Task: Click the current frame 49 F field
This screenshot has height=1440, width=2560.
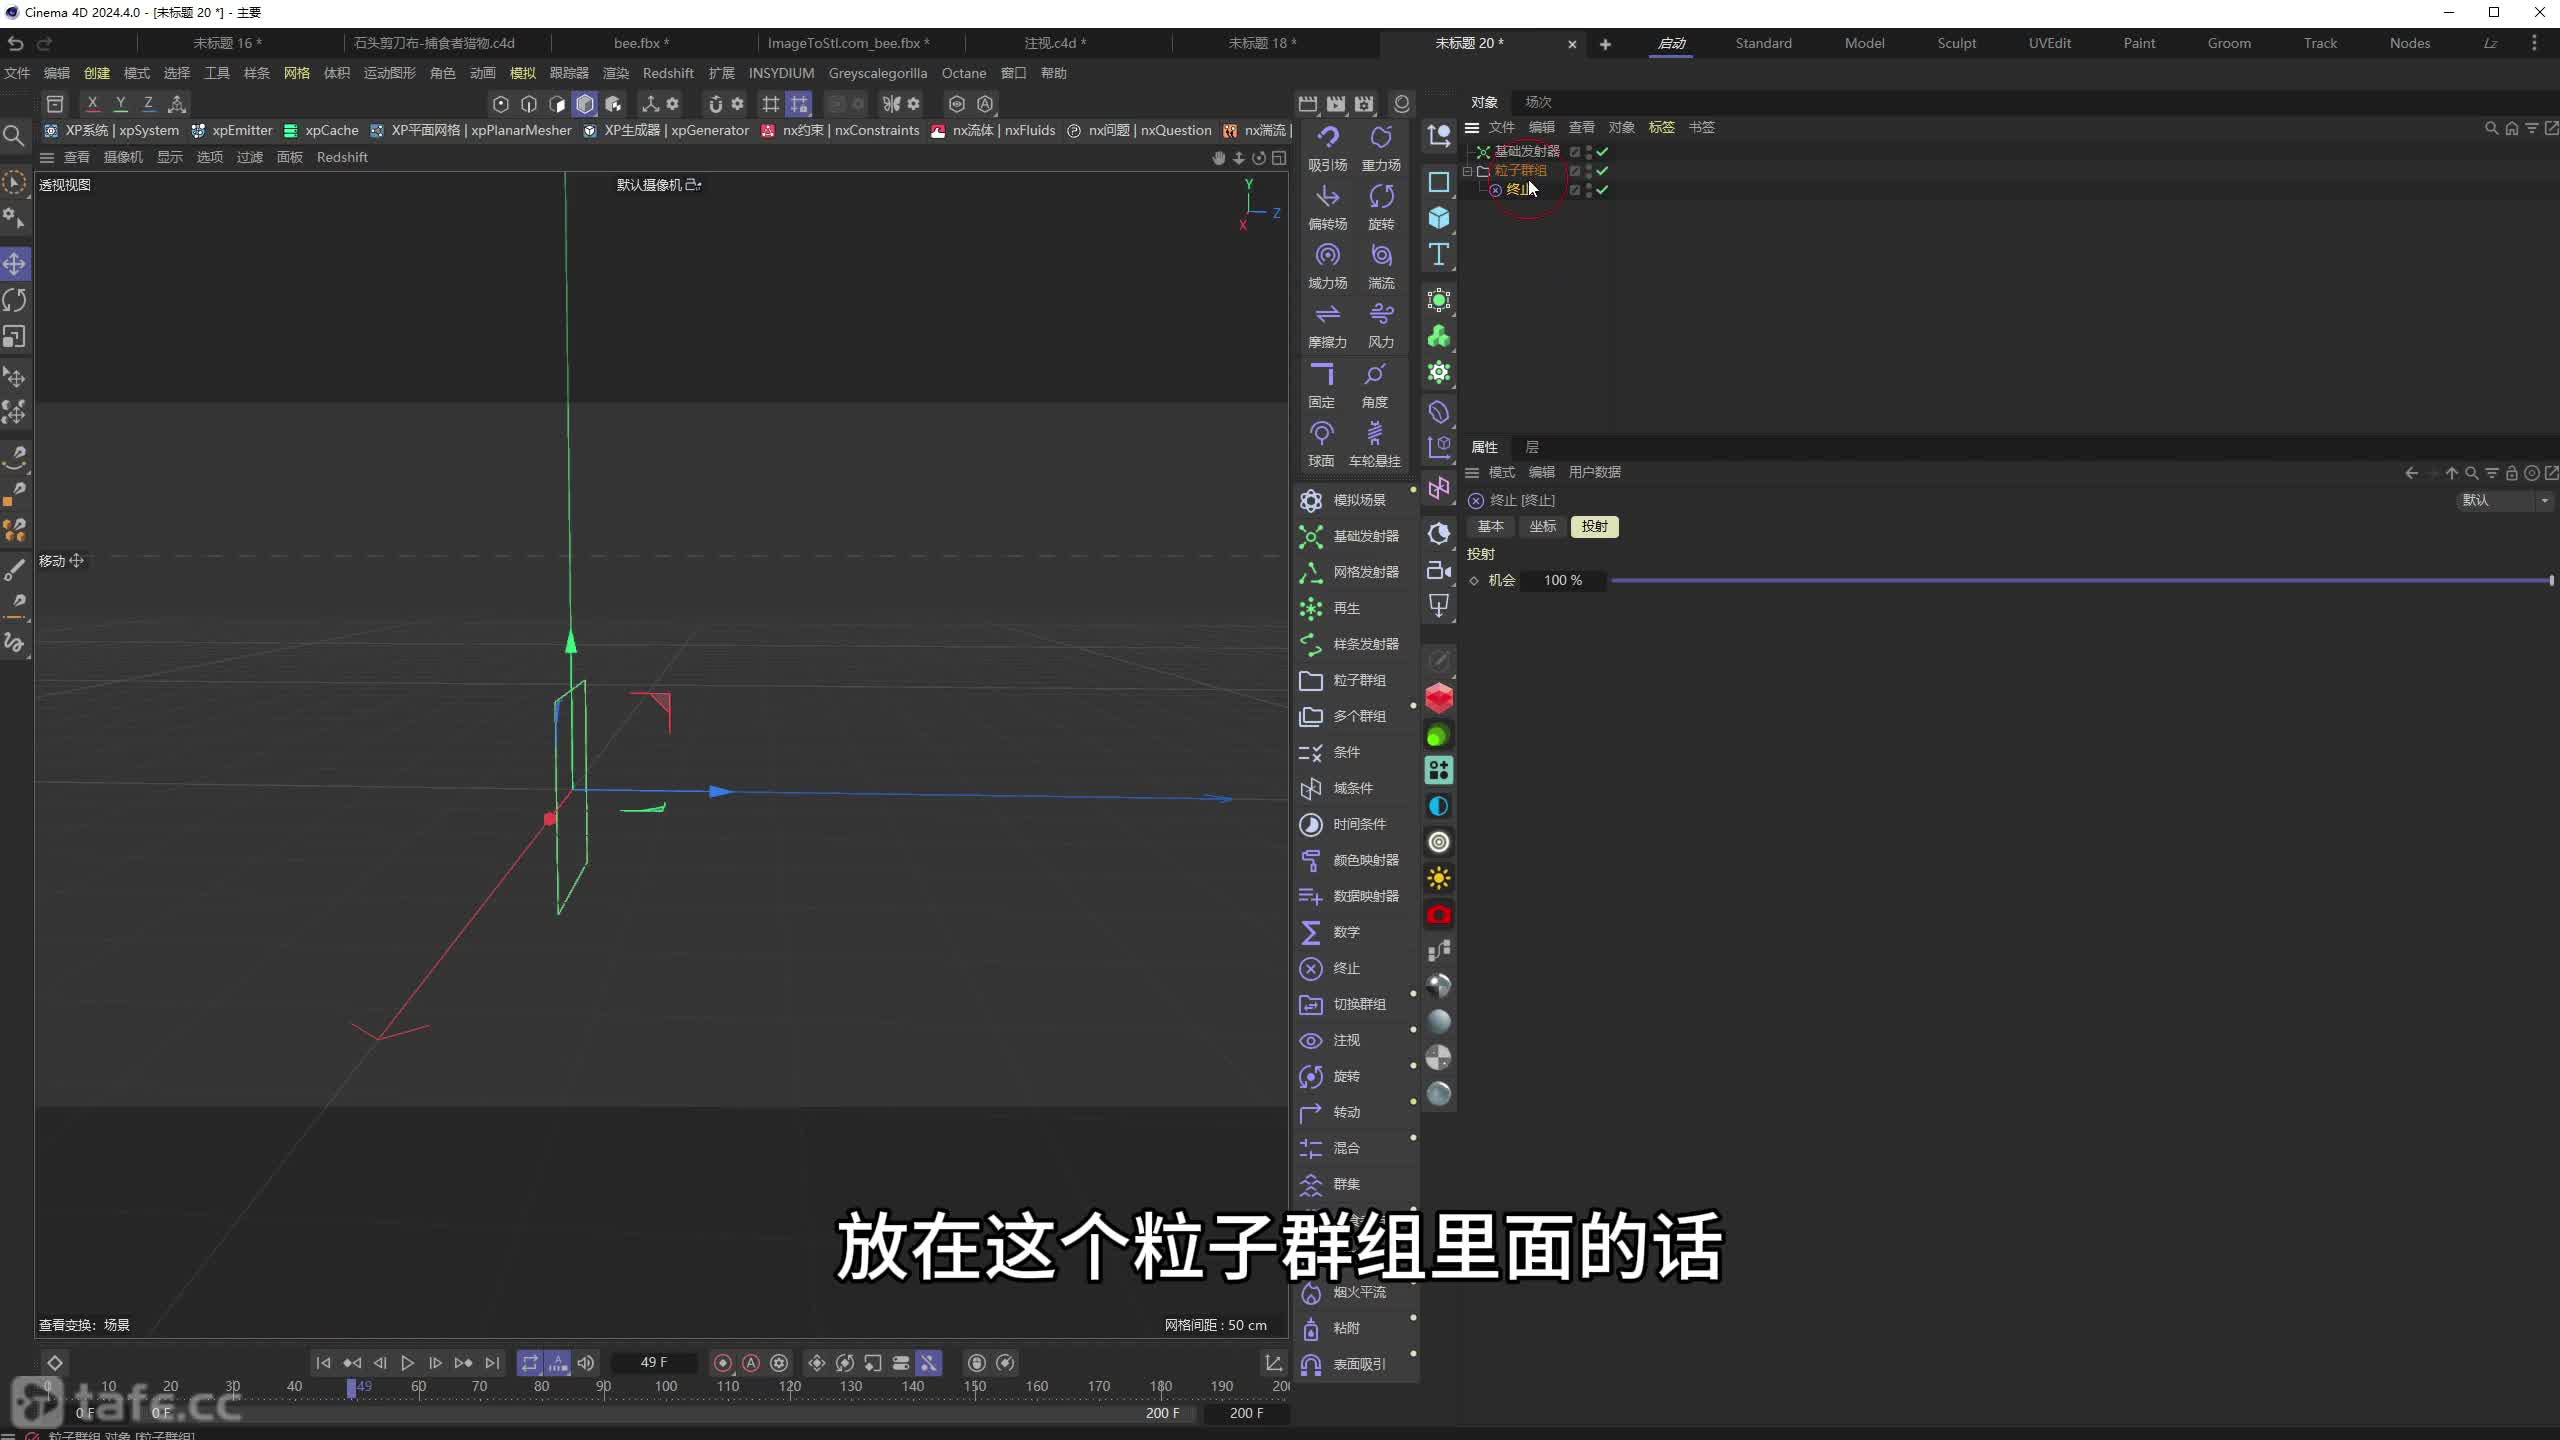Action: [x=654, y=1362]
